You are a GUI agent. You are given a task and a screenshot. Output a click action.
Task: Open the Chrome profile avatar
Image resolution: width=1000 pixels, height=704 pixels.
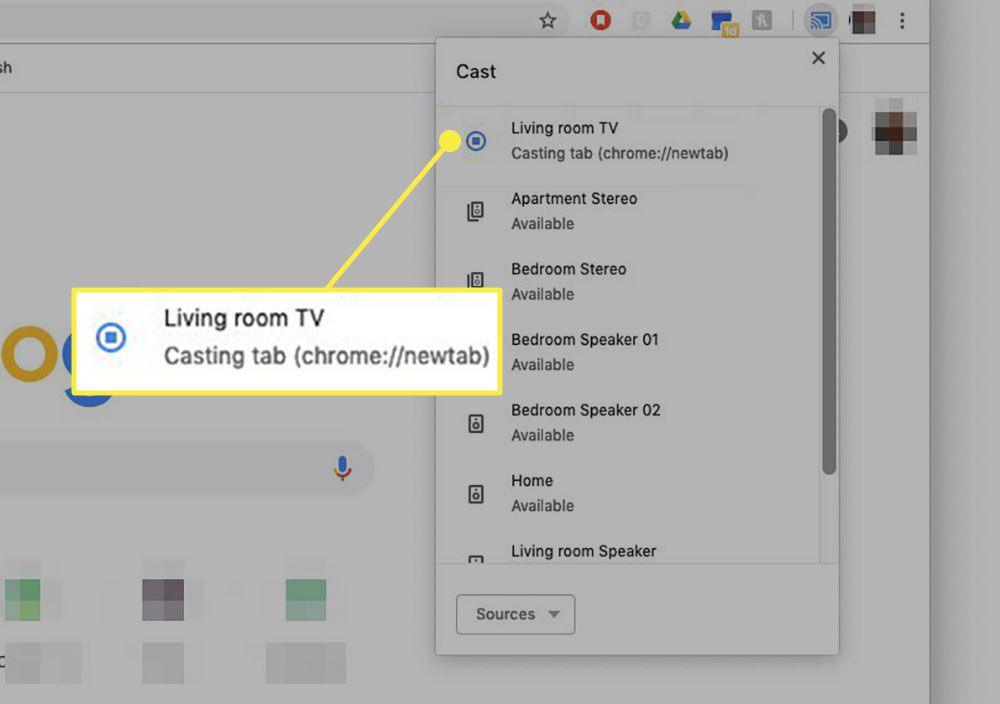pos(863,21)
